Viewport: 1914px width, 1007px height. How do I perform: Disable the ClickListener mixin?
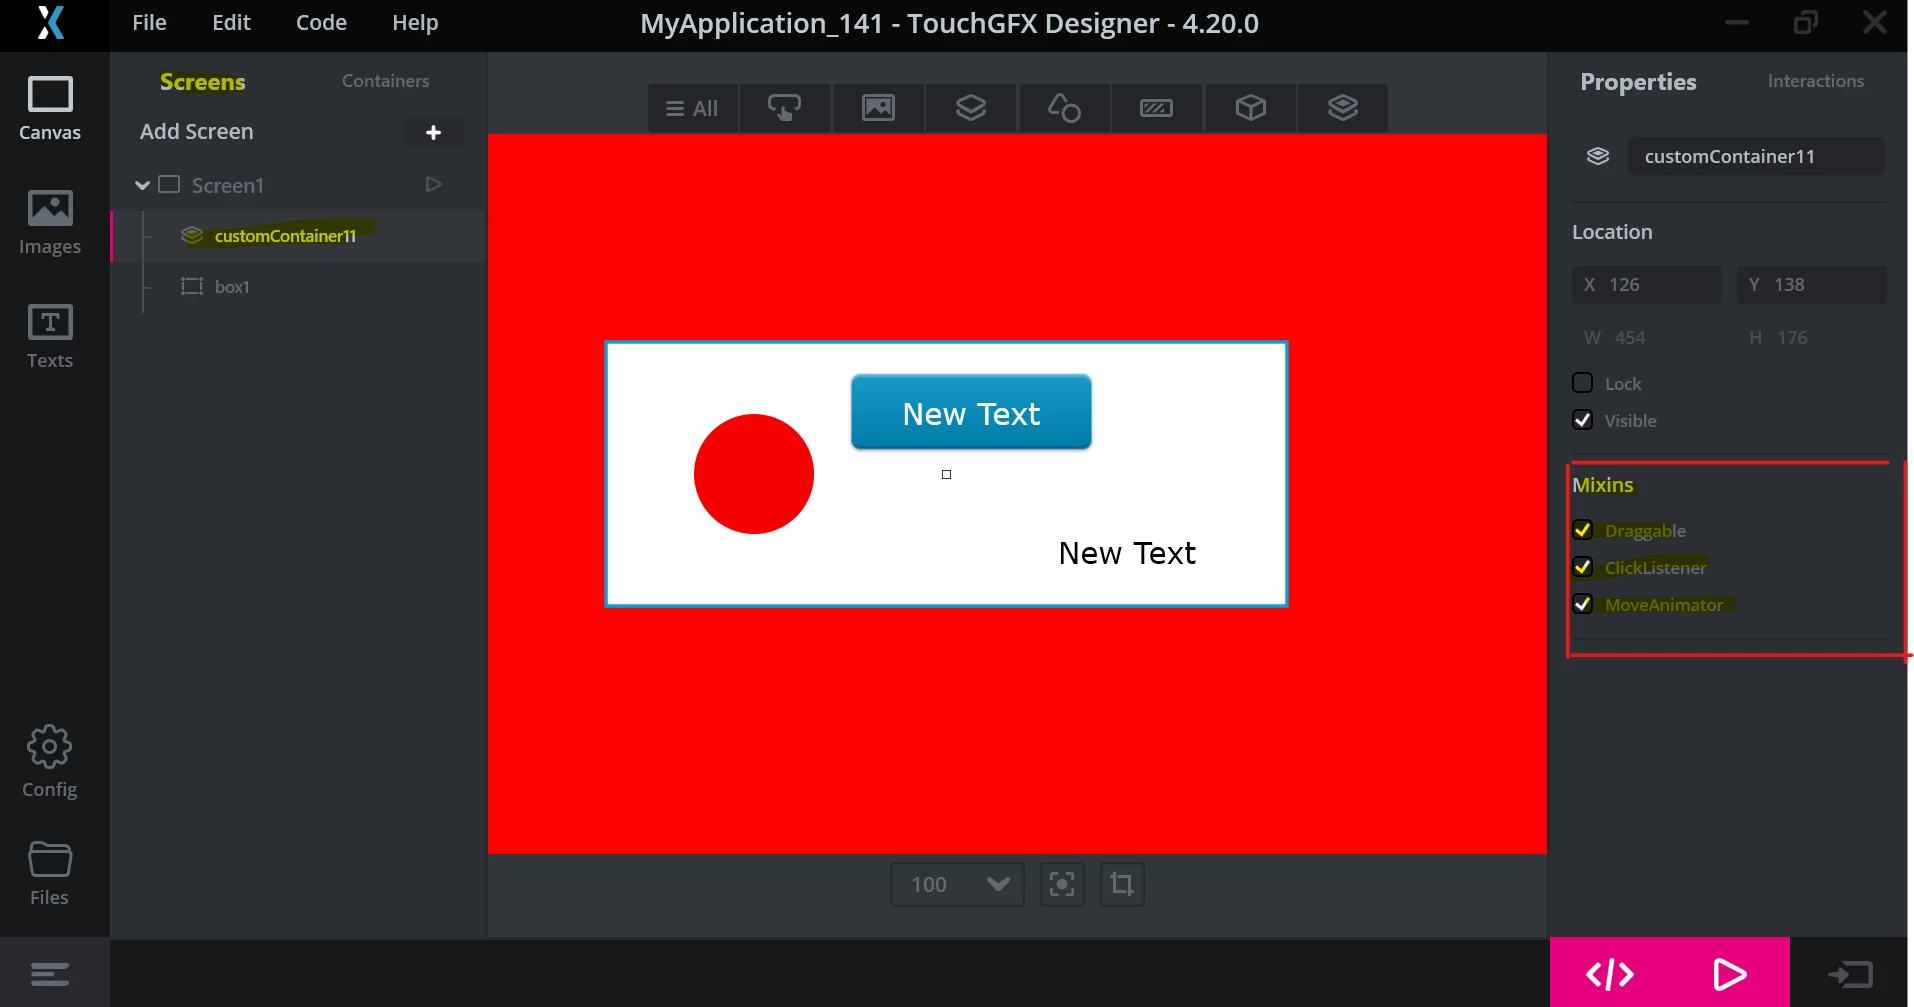point(1582,567)
